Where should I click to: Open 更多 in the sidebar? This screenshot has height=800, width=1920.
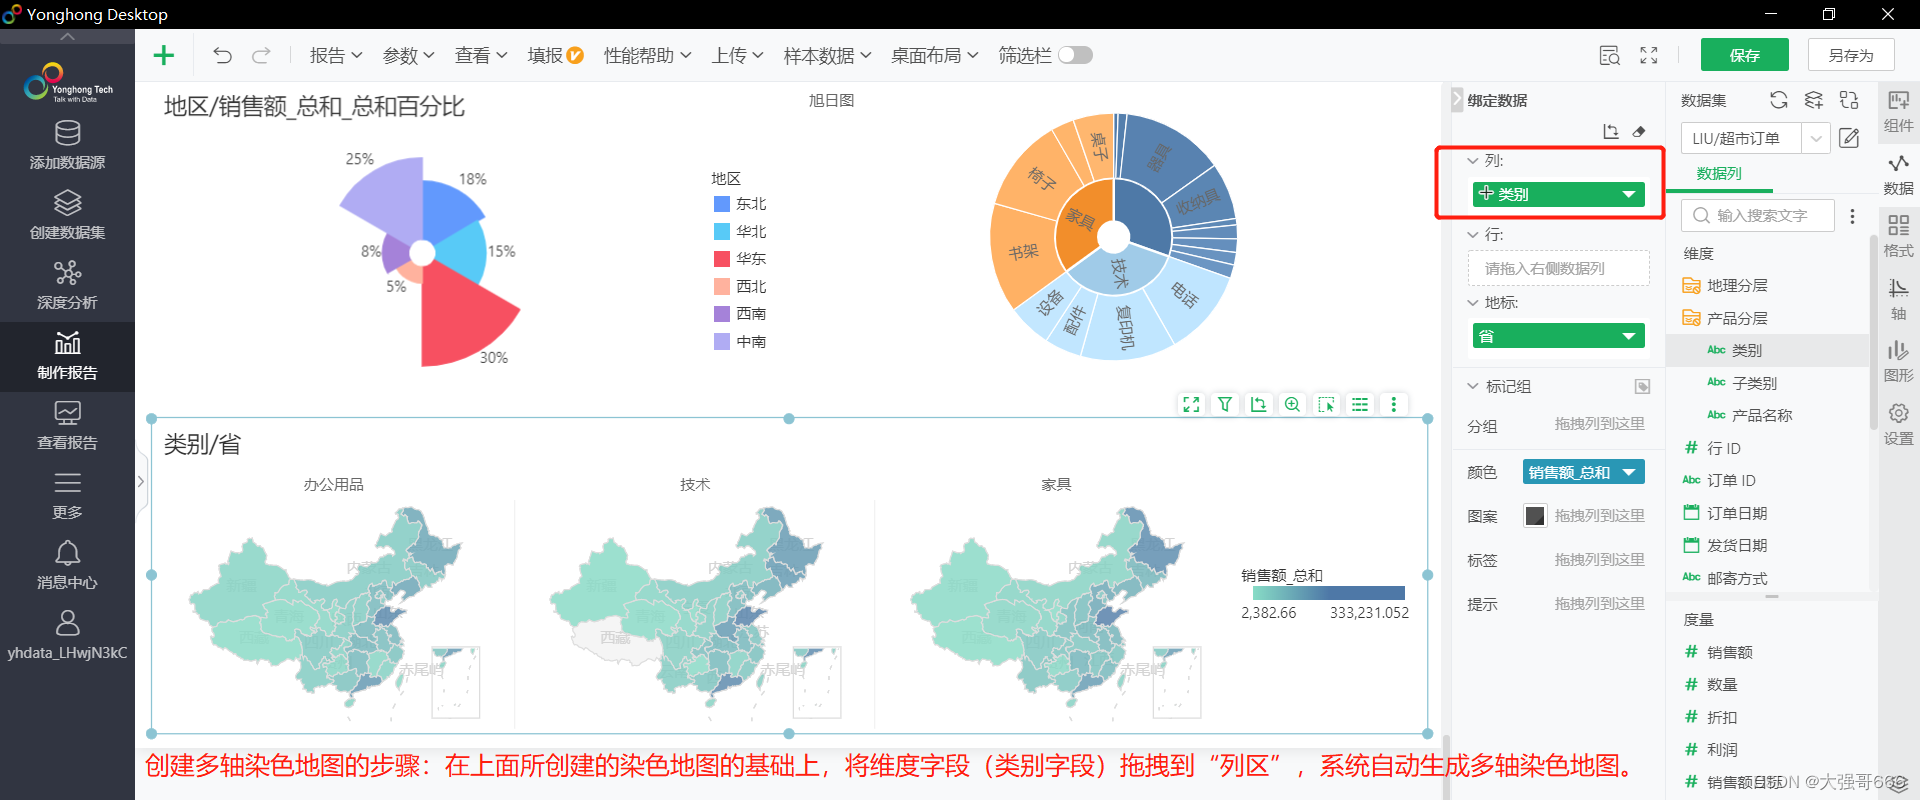pos(67,496)
